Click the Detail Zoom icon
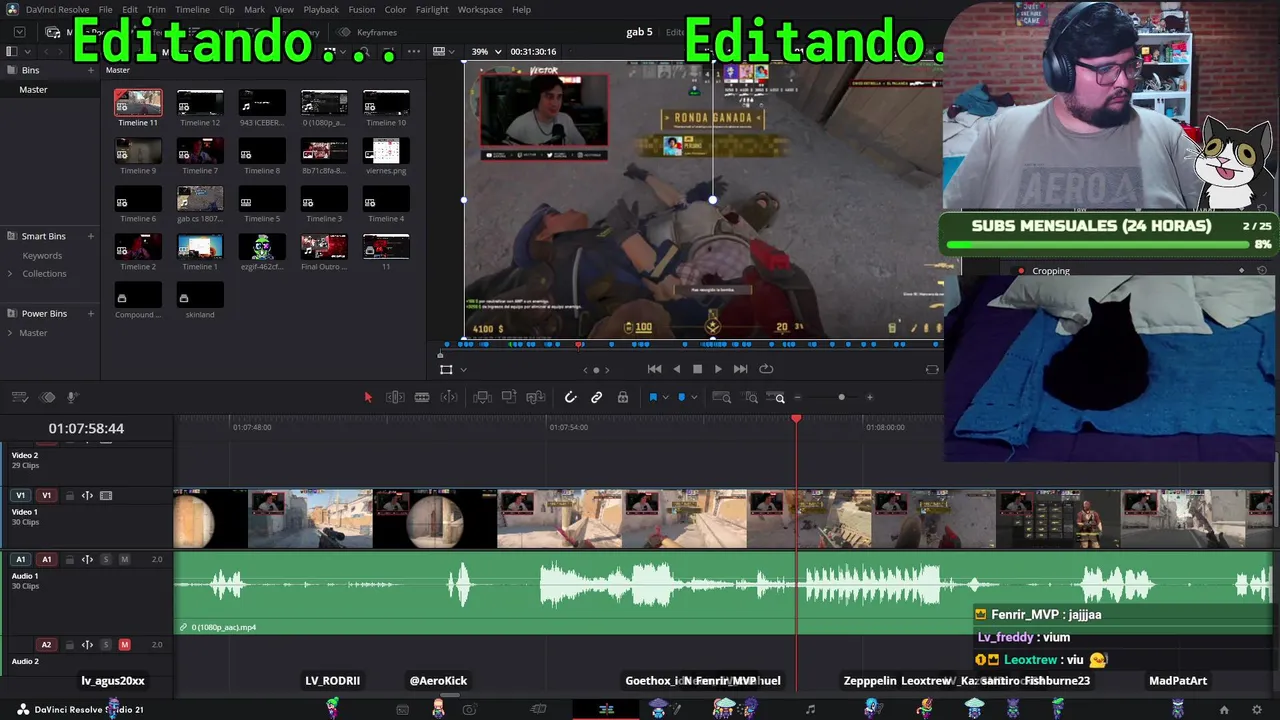The width and height of the screenshot is (1280, 720). click(x=752, y=397)
